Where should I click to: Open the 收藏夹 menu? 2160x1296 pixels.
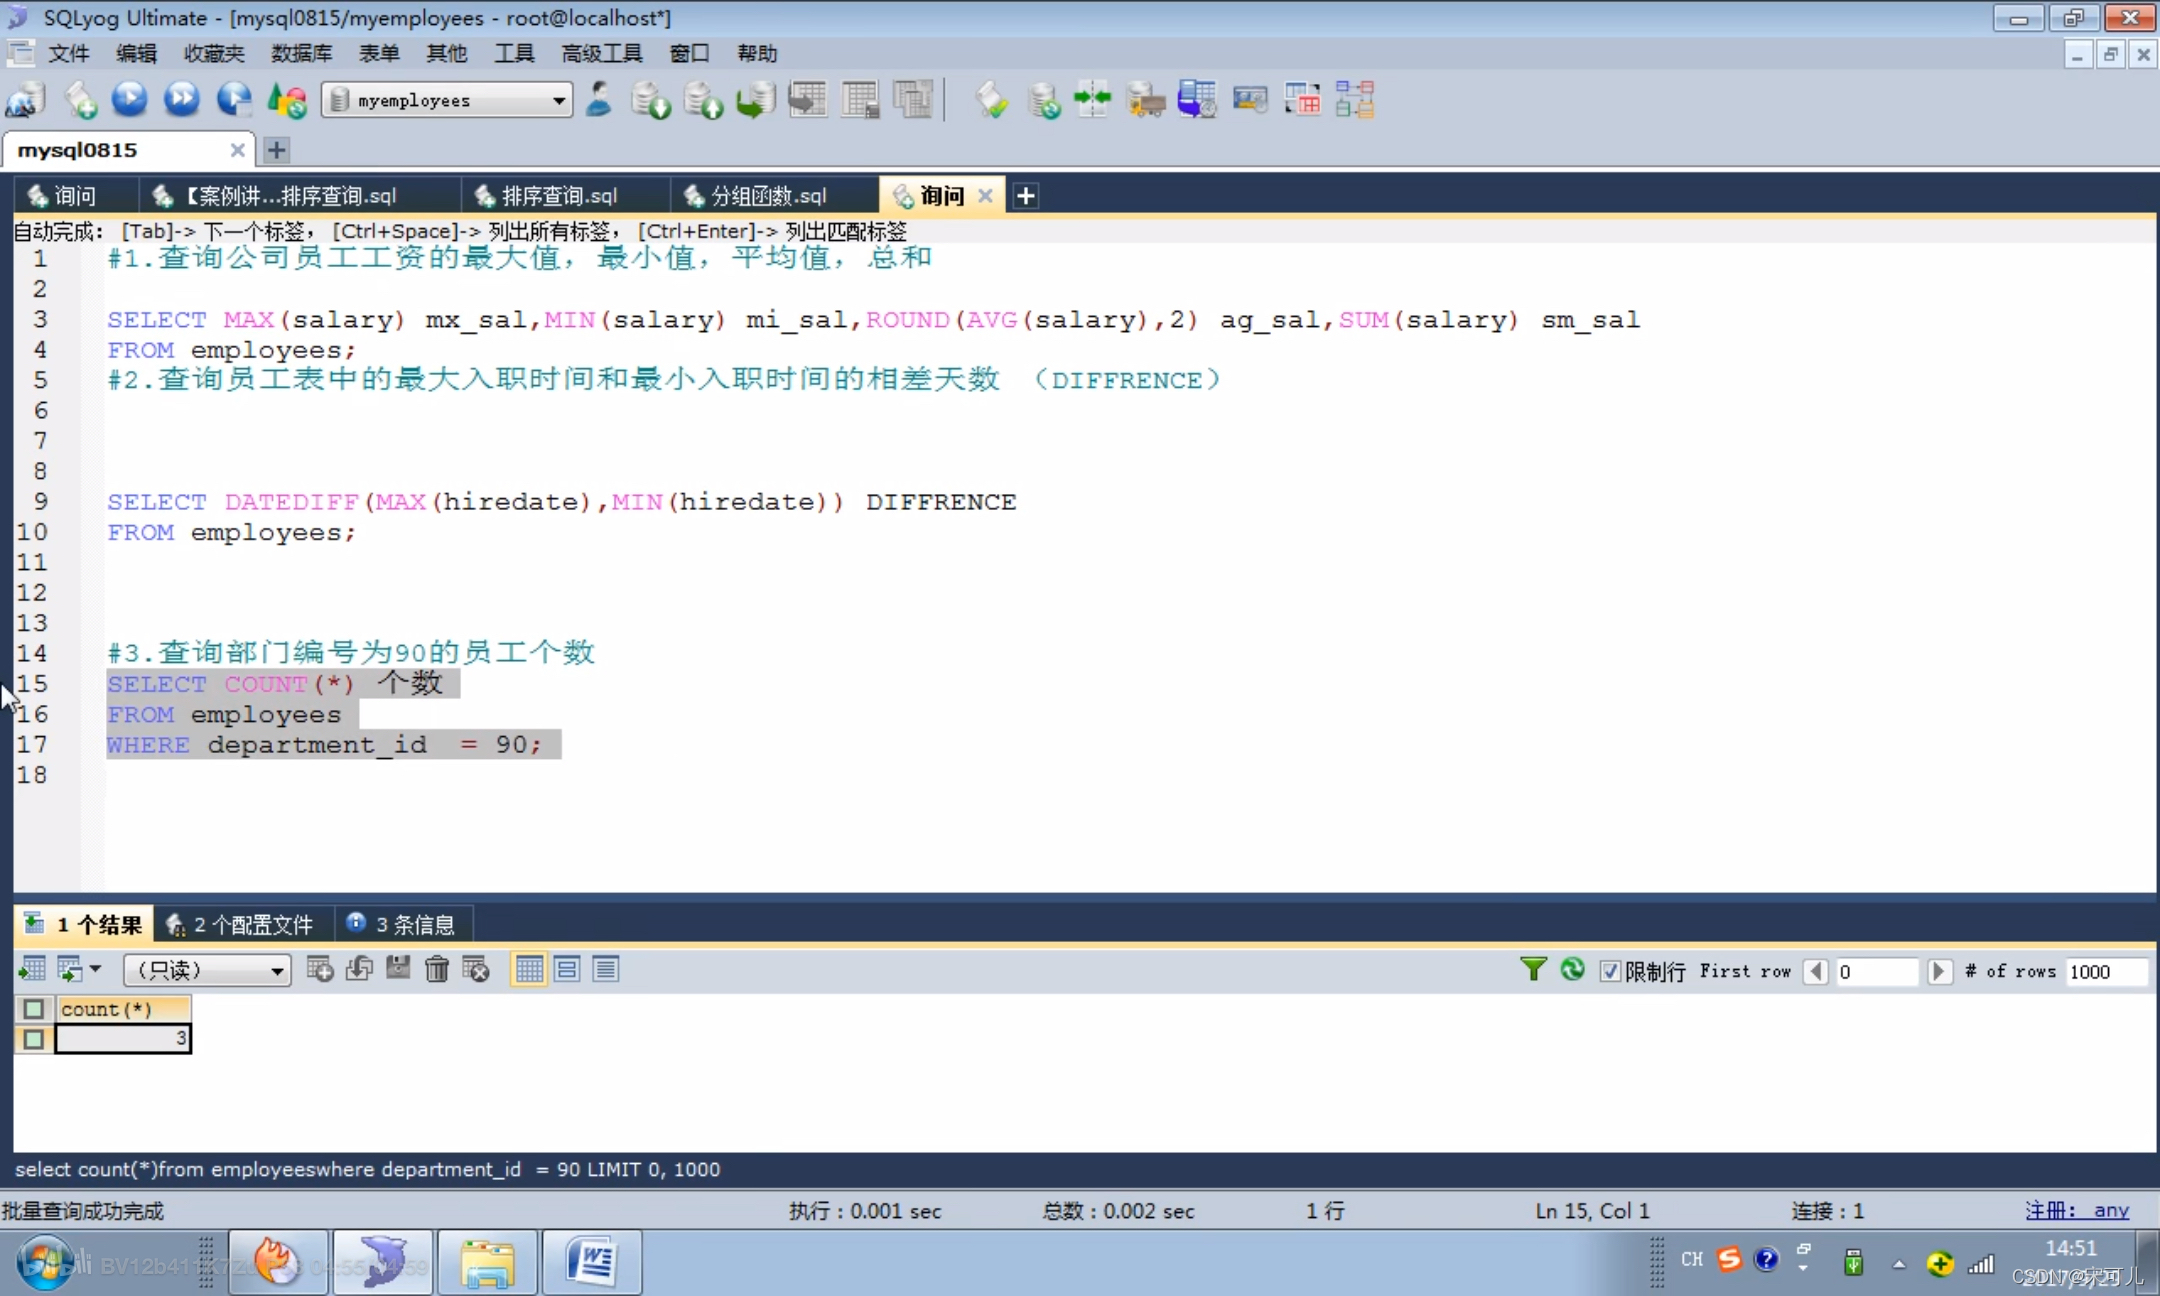214,53
